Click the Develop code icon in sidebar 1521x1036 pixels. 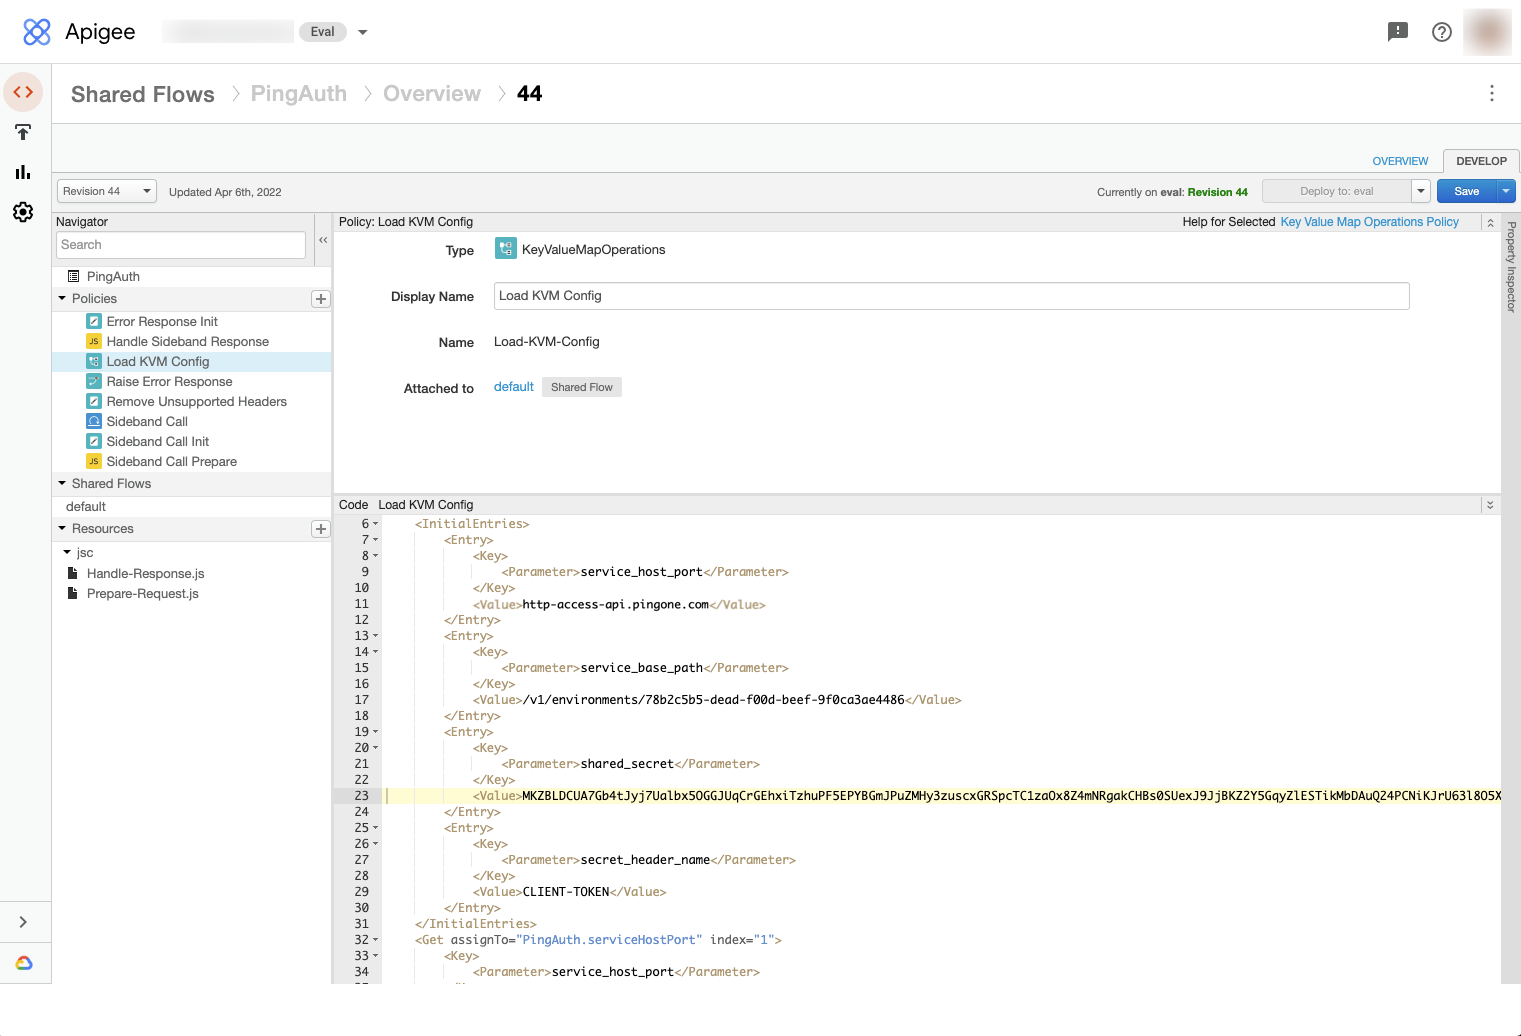tap(23, 92)
